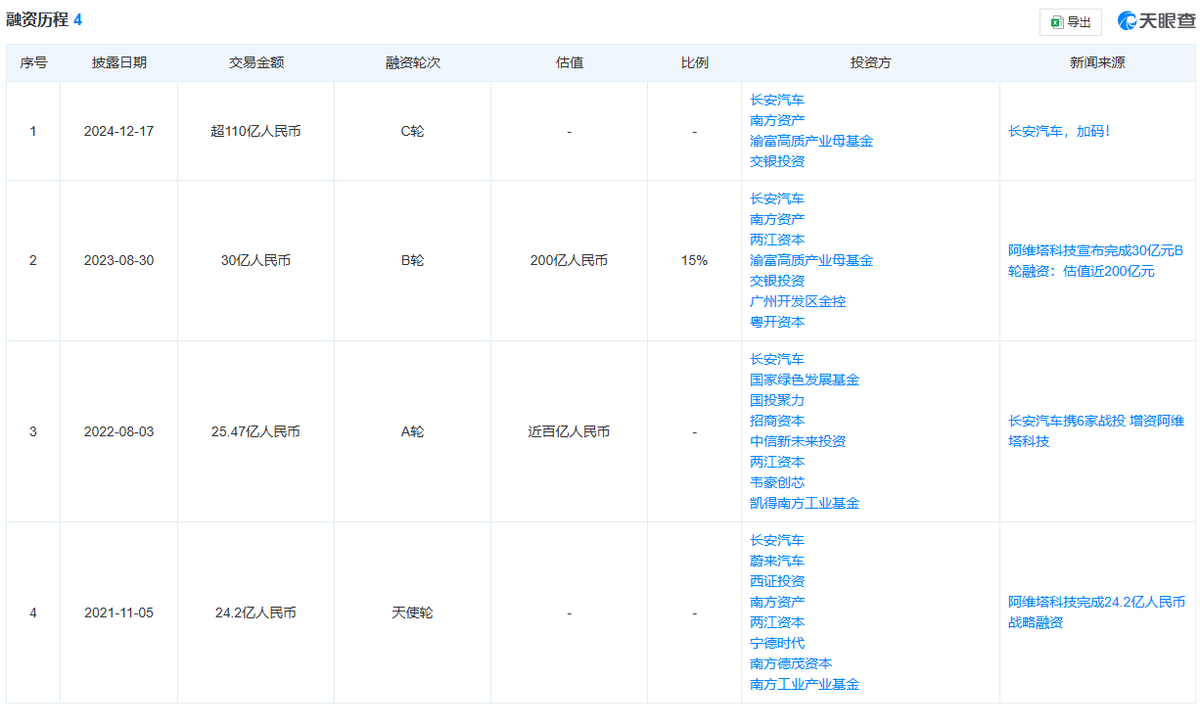1200x715 pixels.
Task: Click the 天眼查 logo
Action: pos(1156,21)
